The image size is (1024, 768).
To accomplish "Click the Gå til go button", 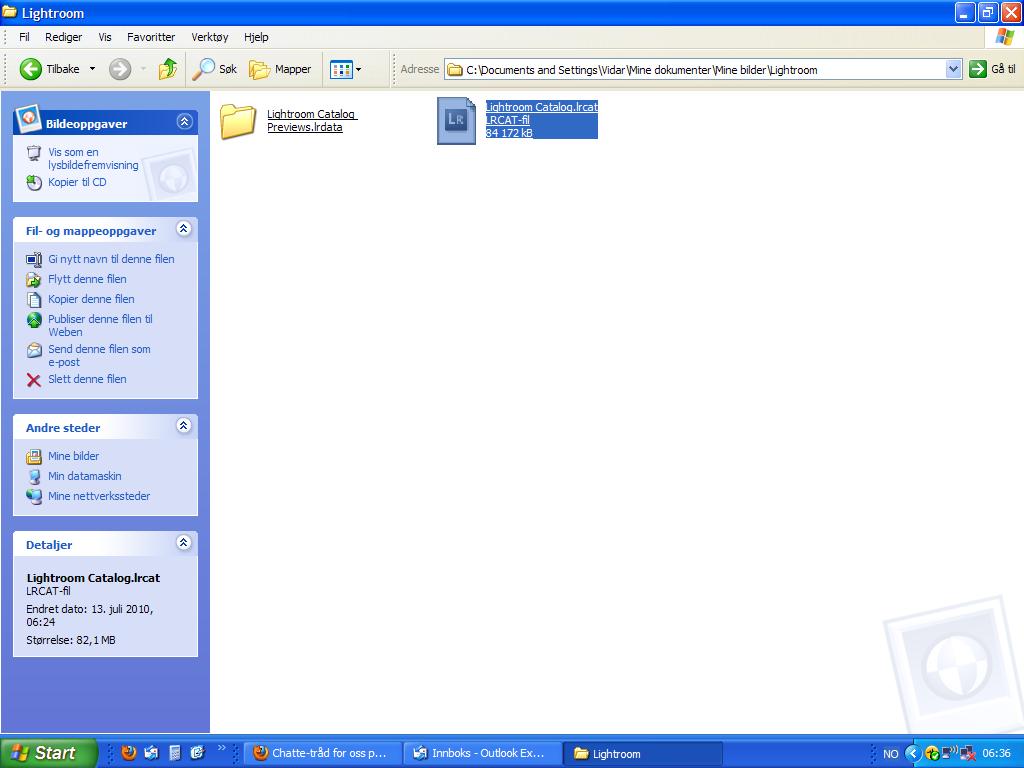I will click(x=992, y=69).
